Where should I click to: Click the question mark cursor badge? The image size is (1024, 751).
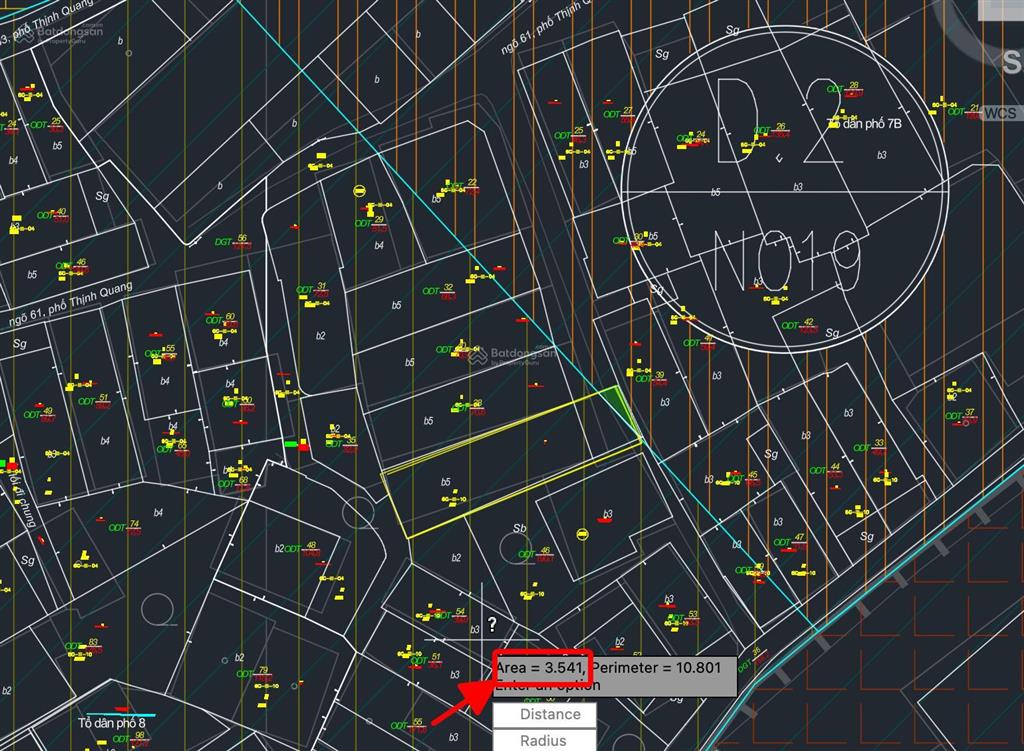[492, 624]
